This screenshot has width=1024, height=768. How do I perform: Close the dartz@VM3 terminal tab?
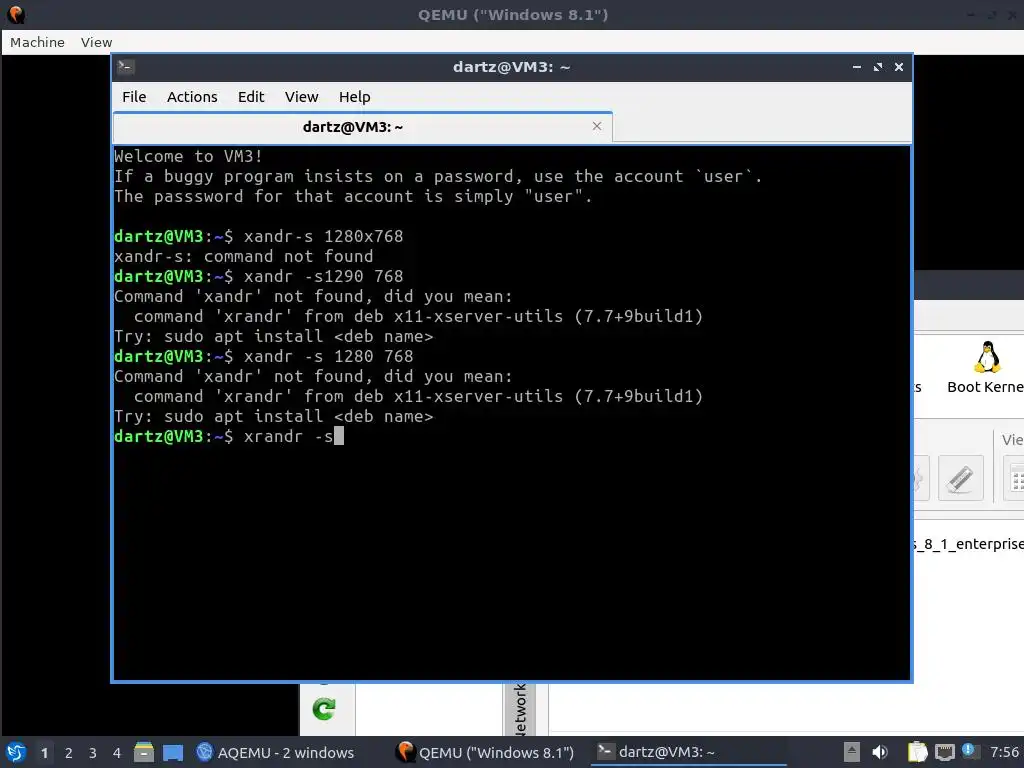596,126
